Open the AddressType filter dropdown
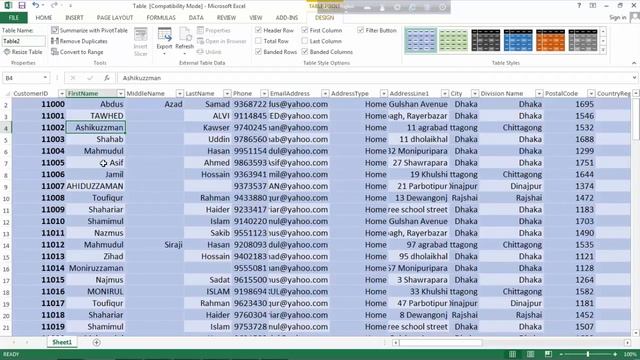The height and width of the screenshot is (360, 640). tap(383, 93)
